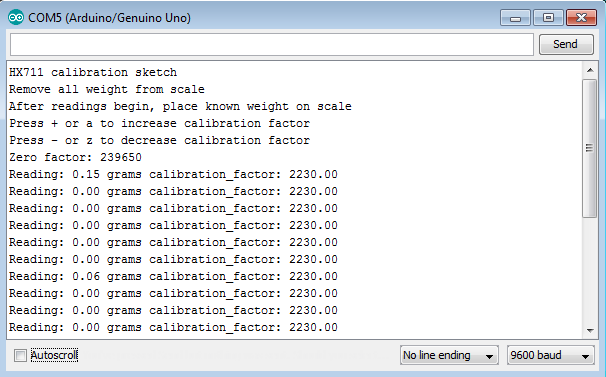Click the scrollbar up arrow
Screen dimensions: 606x377
[590, 70]
